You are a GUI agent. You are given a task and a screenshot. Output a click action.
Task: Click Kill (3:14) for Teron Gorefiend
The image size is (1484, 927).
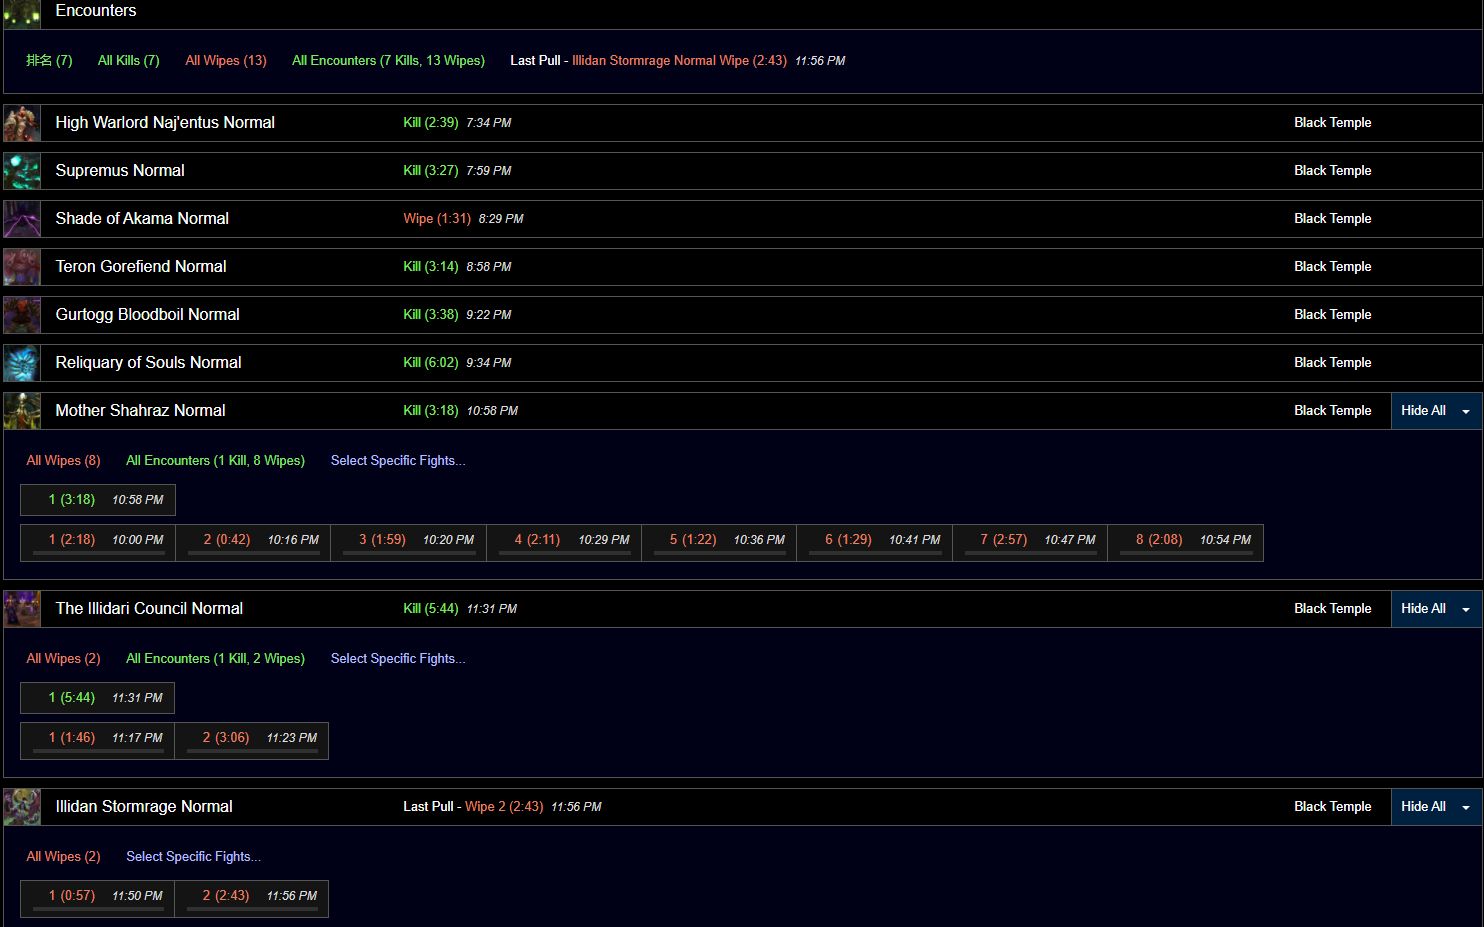[431, 266]
